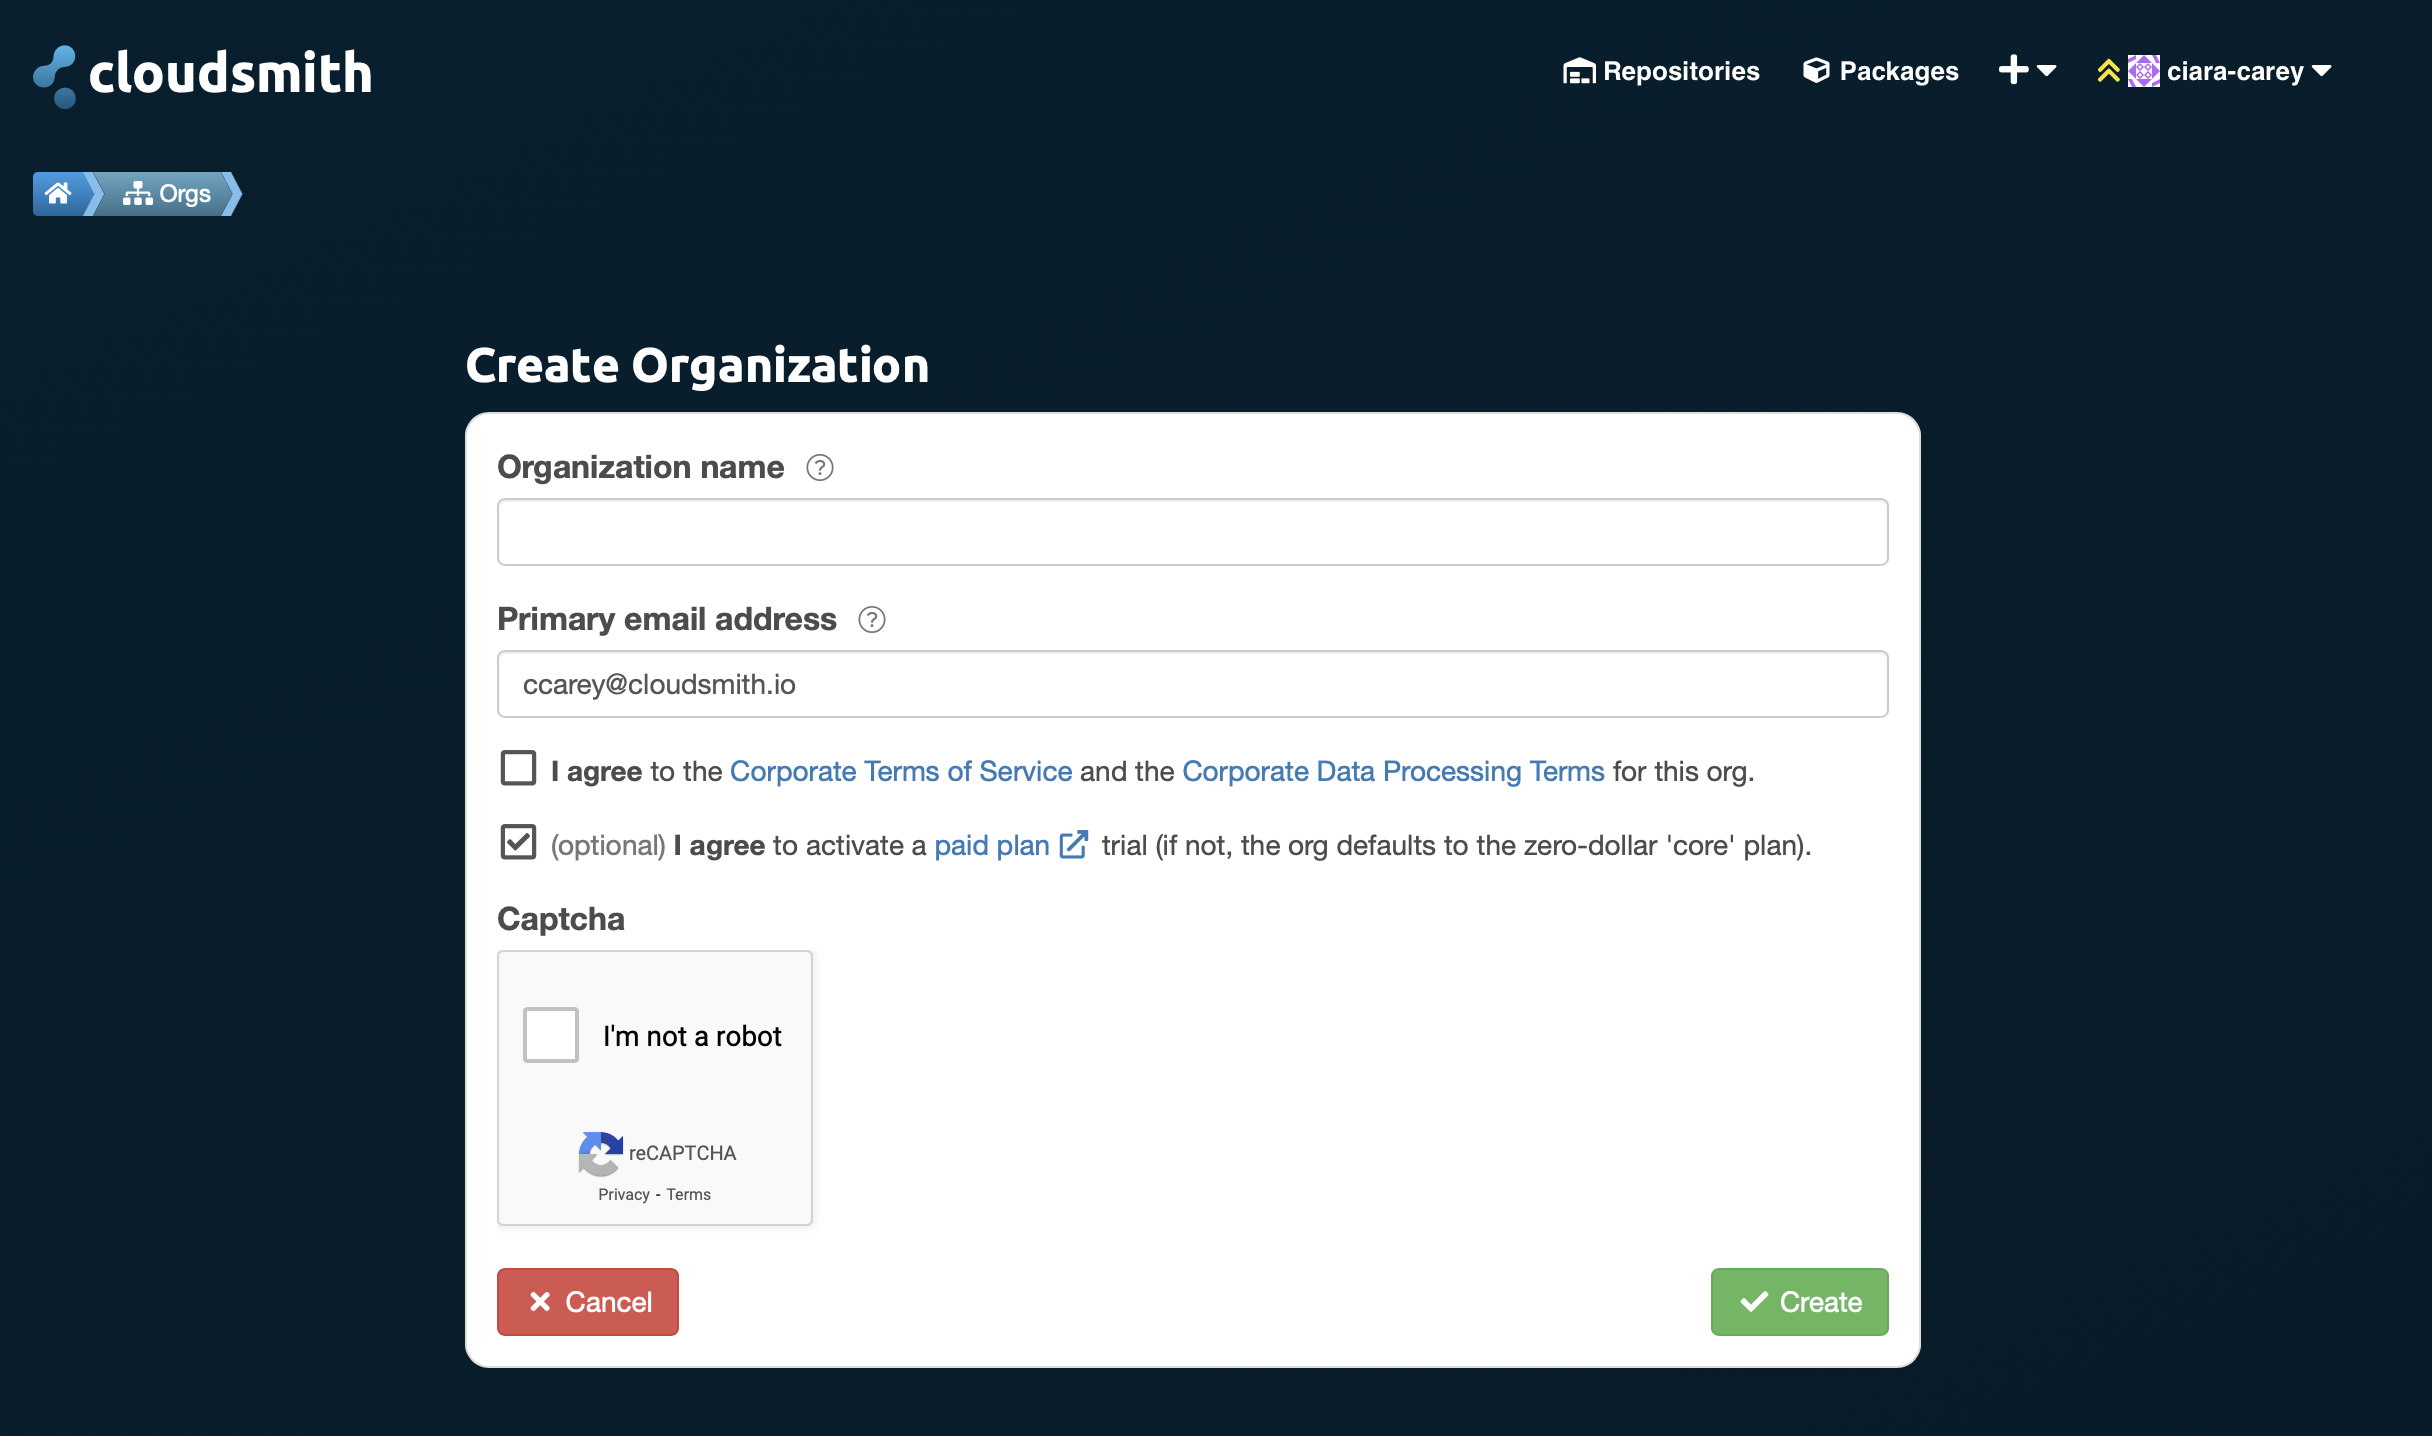
Task: Open the Packages menu item
Action: (1880, 71)
